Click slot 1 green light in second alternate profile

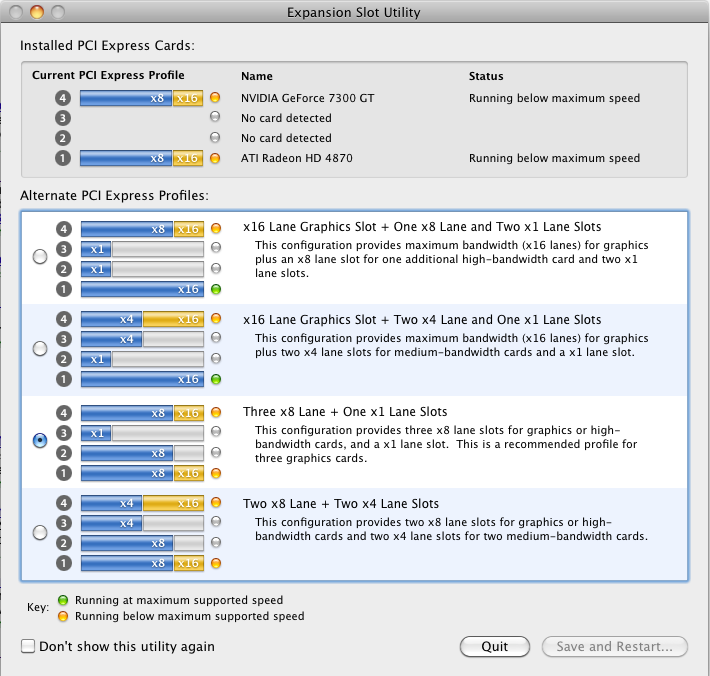click(216, 379)
